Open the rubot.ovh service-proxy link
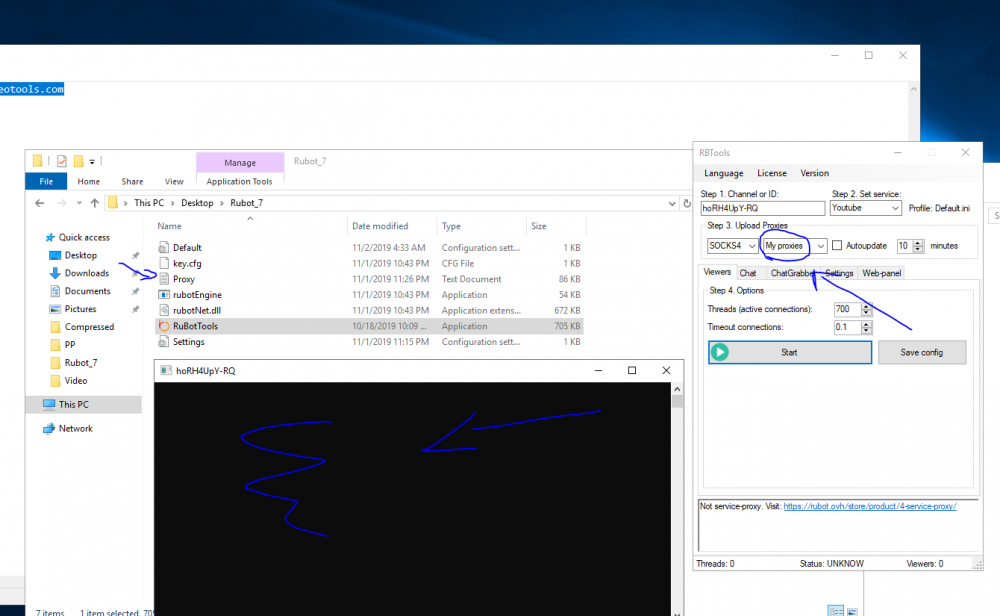Screen dimensions: 1000x616 870,506
